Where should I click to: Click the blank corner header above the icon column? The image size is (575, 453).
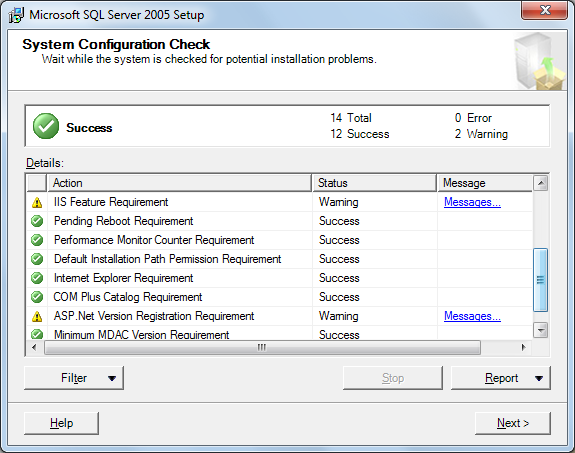coord(37,183)
